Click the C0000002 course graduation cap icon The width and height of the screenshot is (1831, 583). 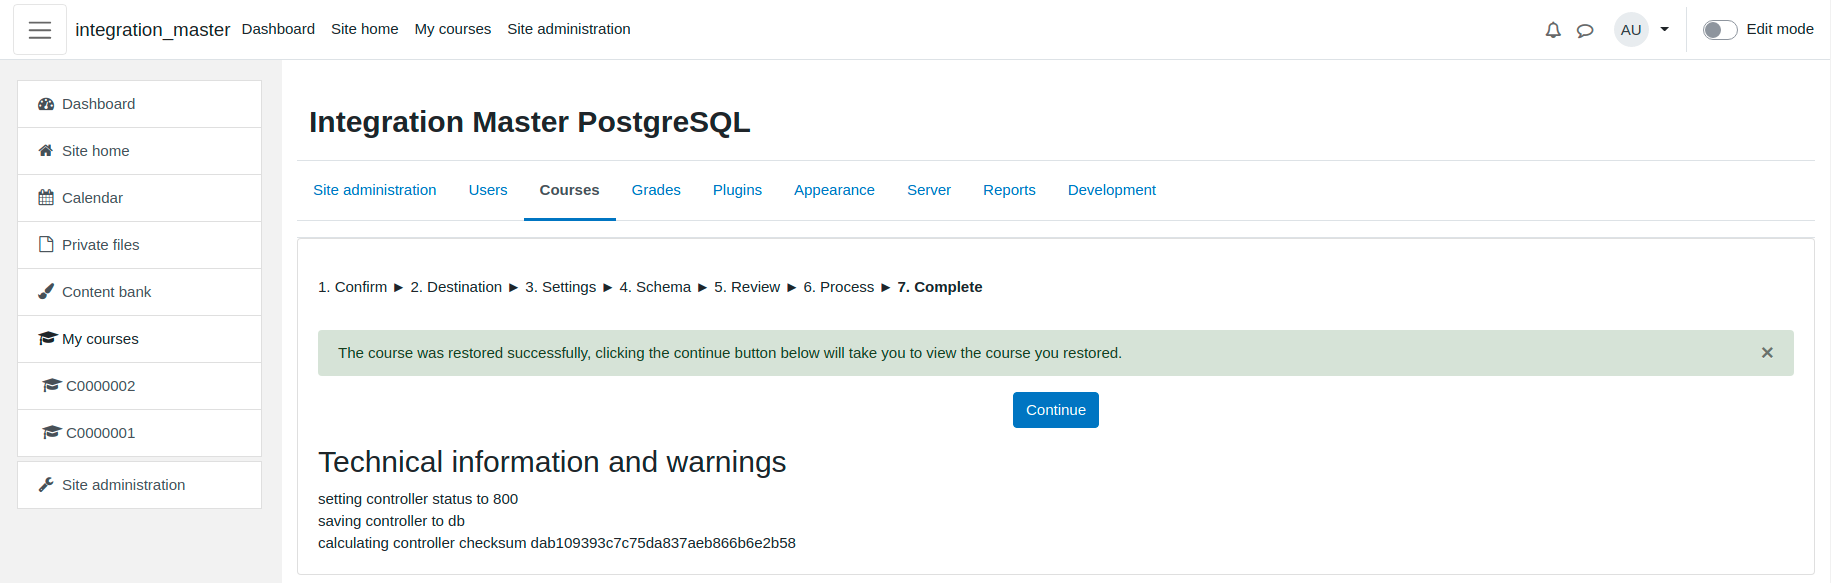52,386
